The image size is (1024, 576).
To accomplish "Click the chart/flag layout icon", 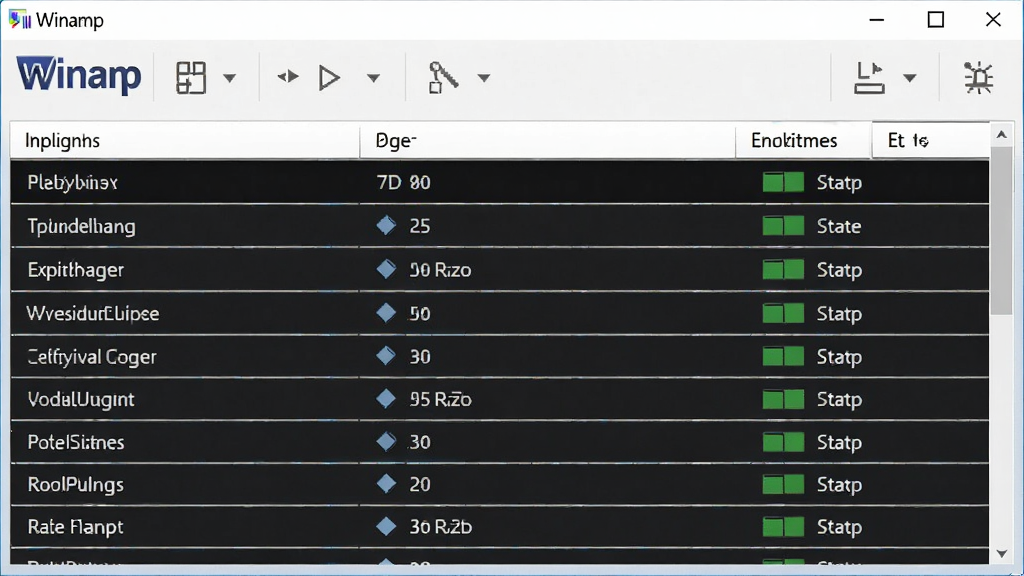I will [869, 78].
